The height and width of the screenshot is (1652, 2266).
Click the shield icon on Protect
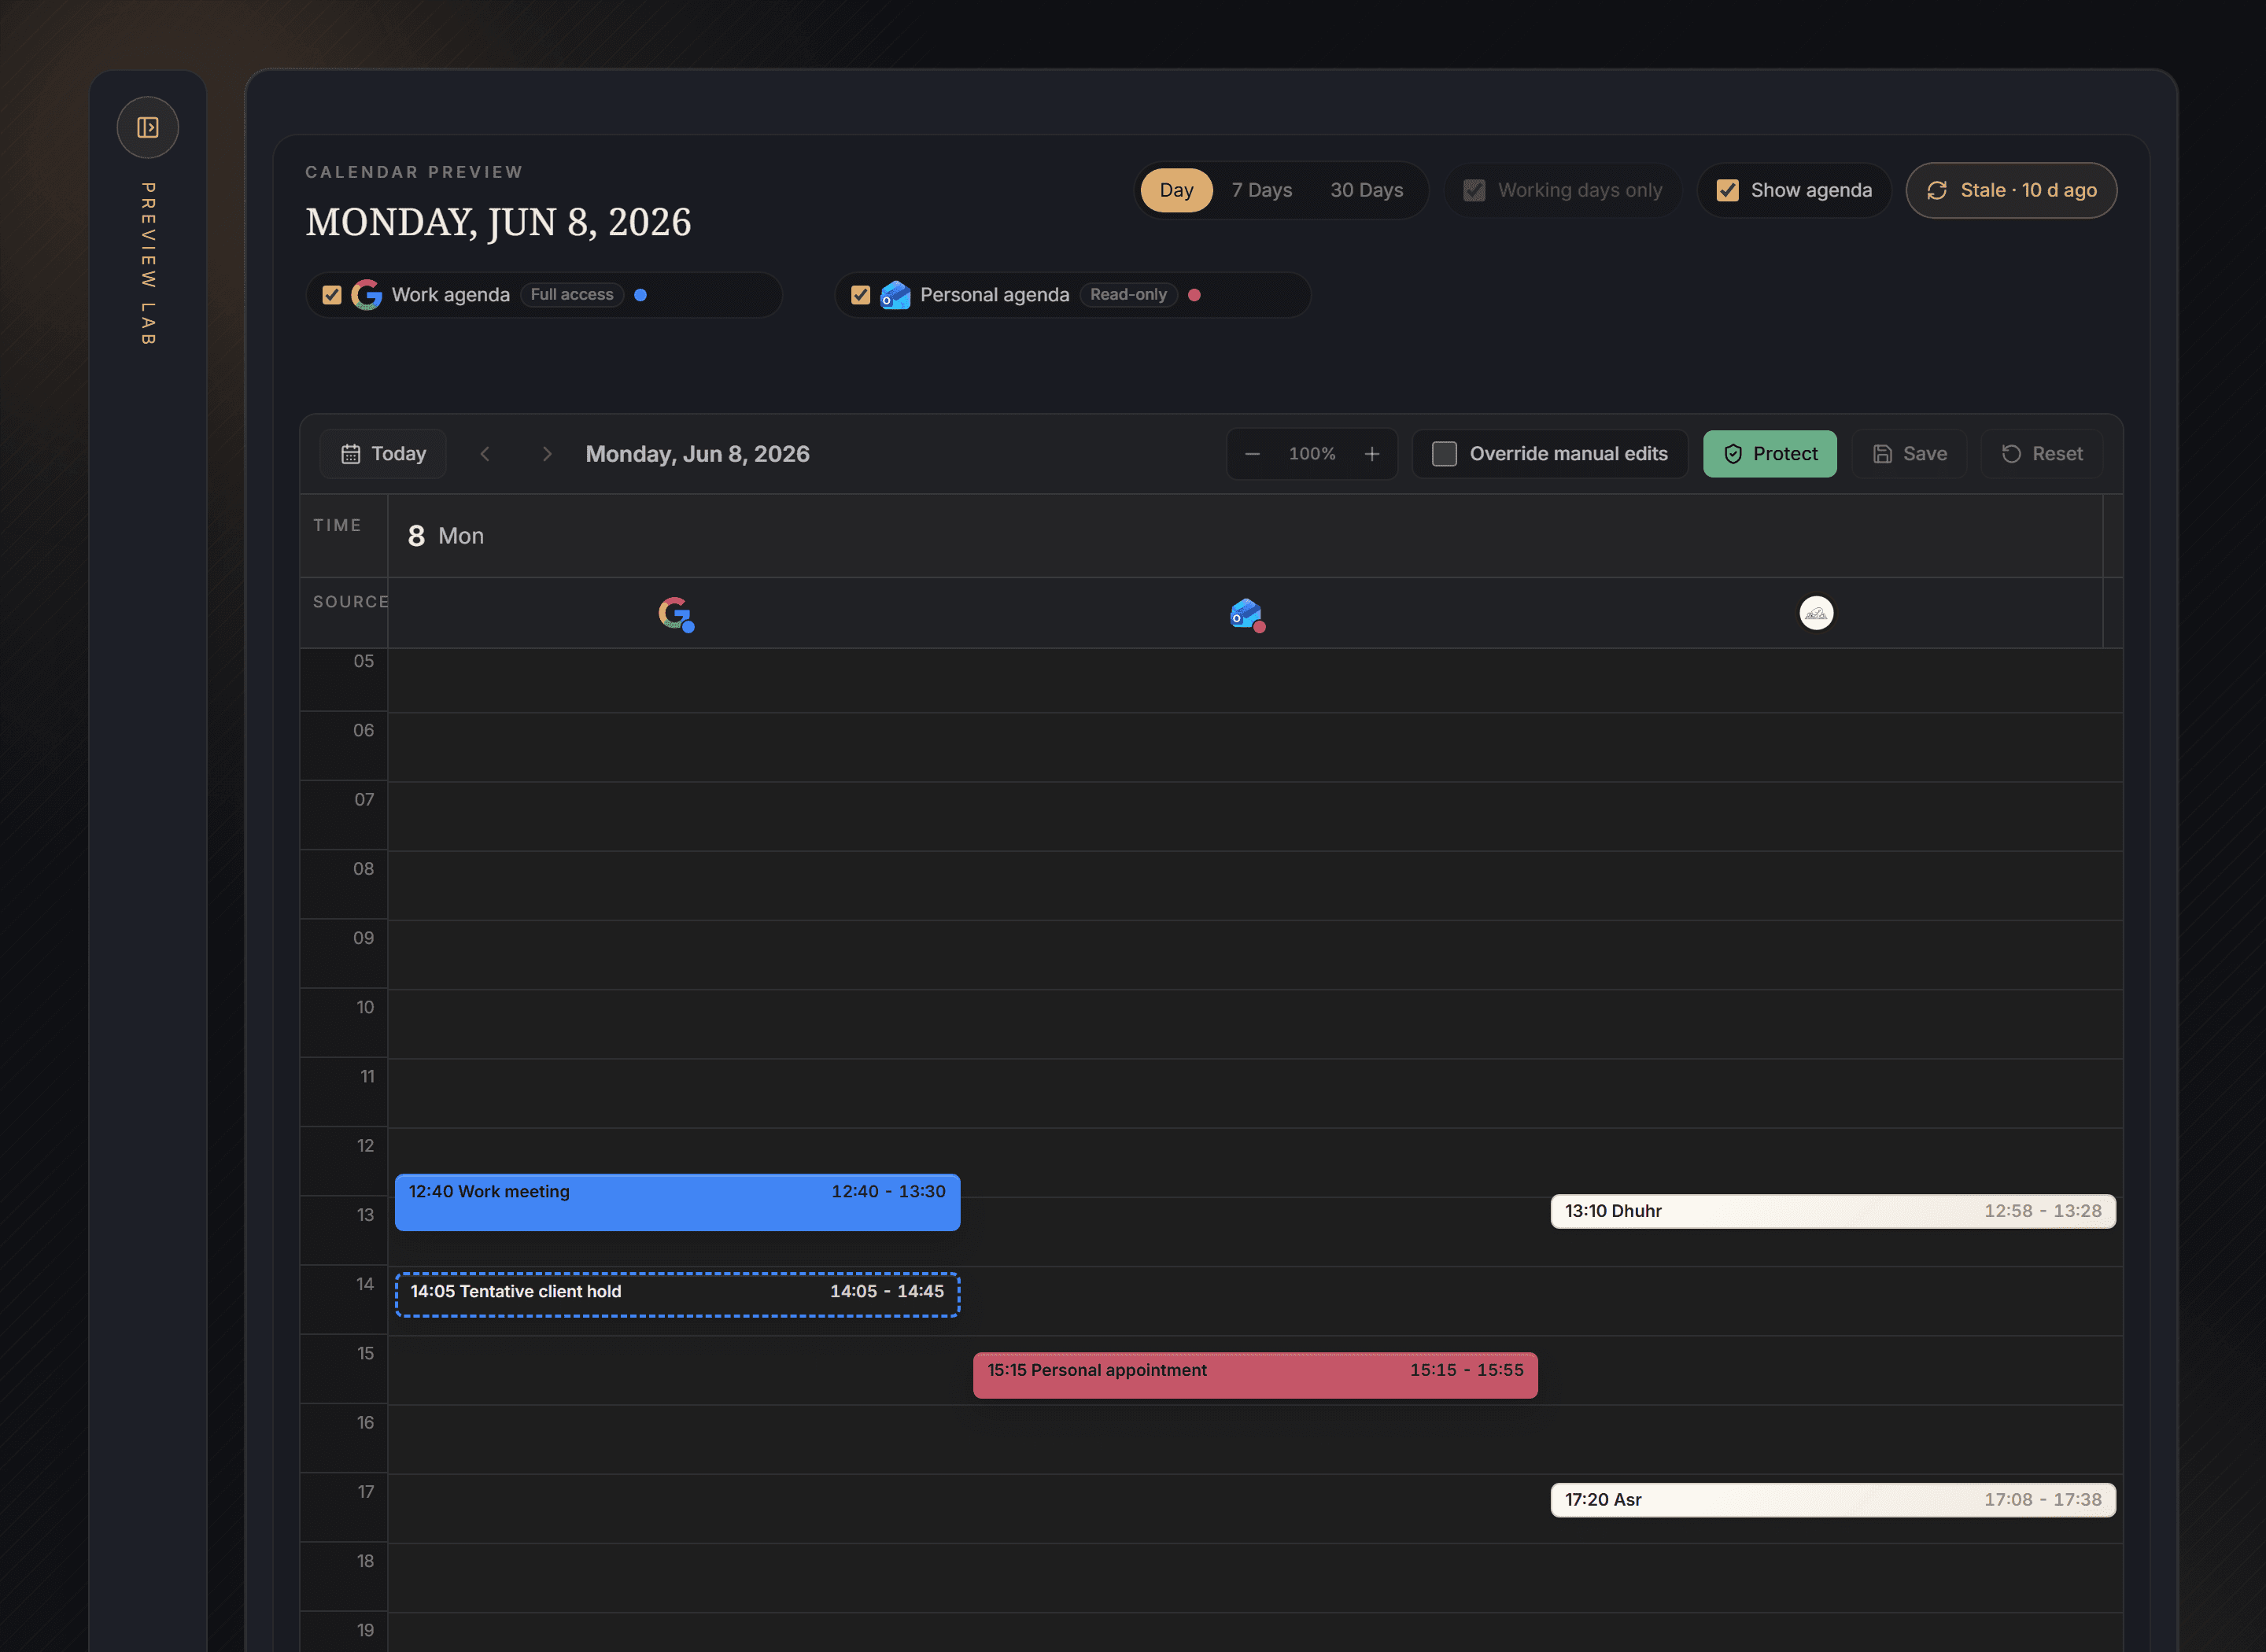click(x=1733, y=454)
